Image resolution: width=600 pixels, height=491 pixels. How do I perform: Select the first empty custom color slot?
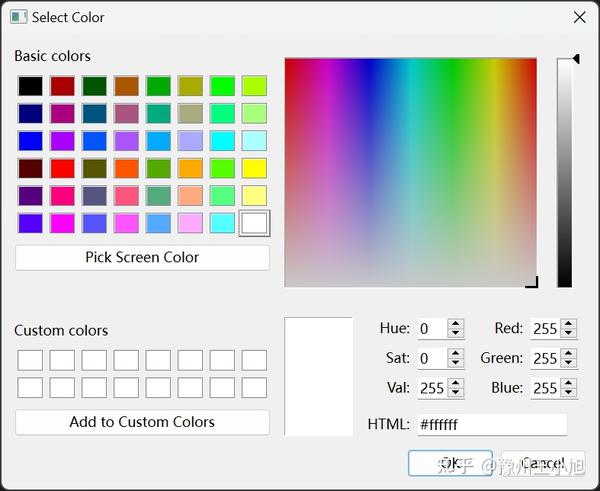point(30,360)
